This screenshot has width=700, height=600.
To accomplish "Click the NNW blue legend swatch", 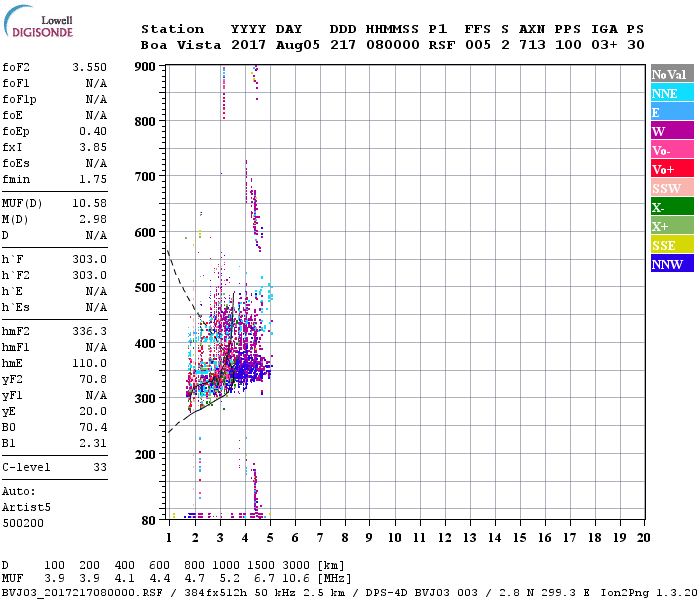I will pos(671,264).
